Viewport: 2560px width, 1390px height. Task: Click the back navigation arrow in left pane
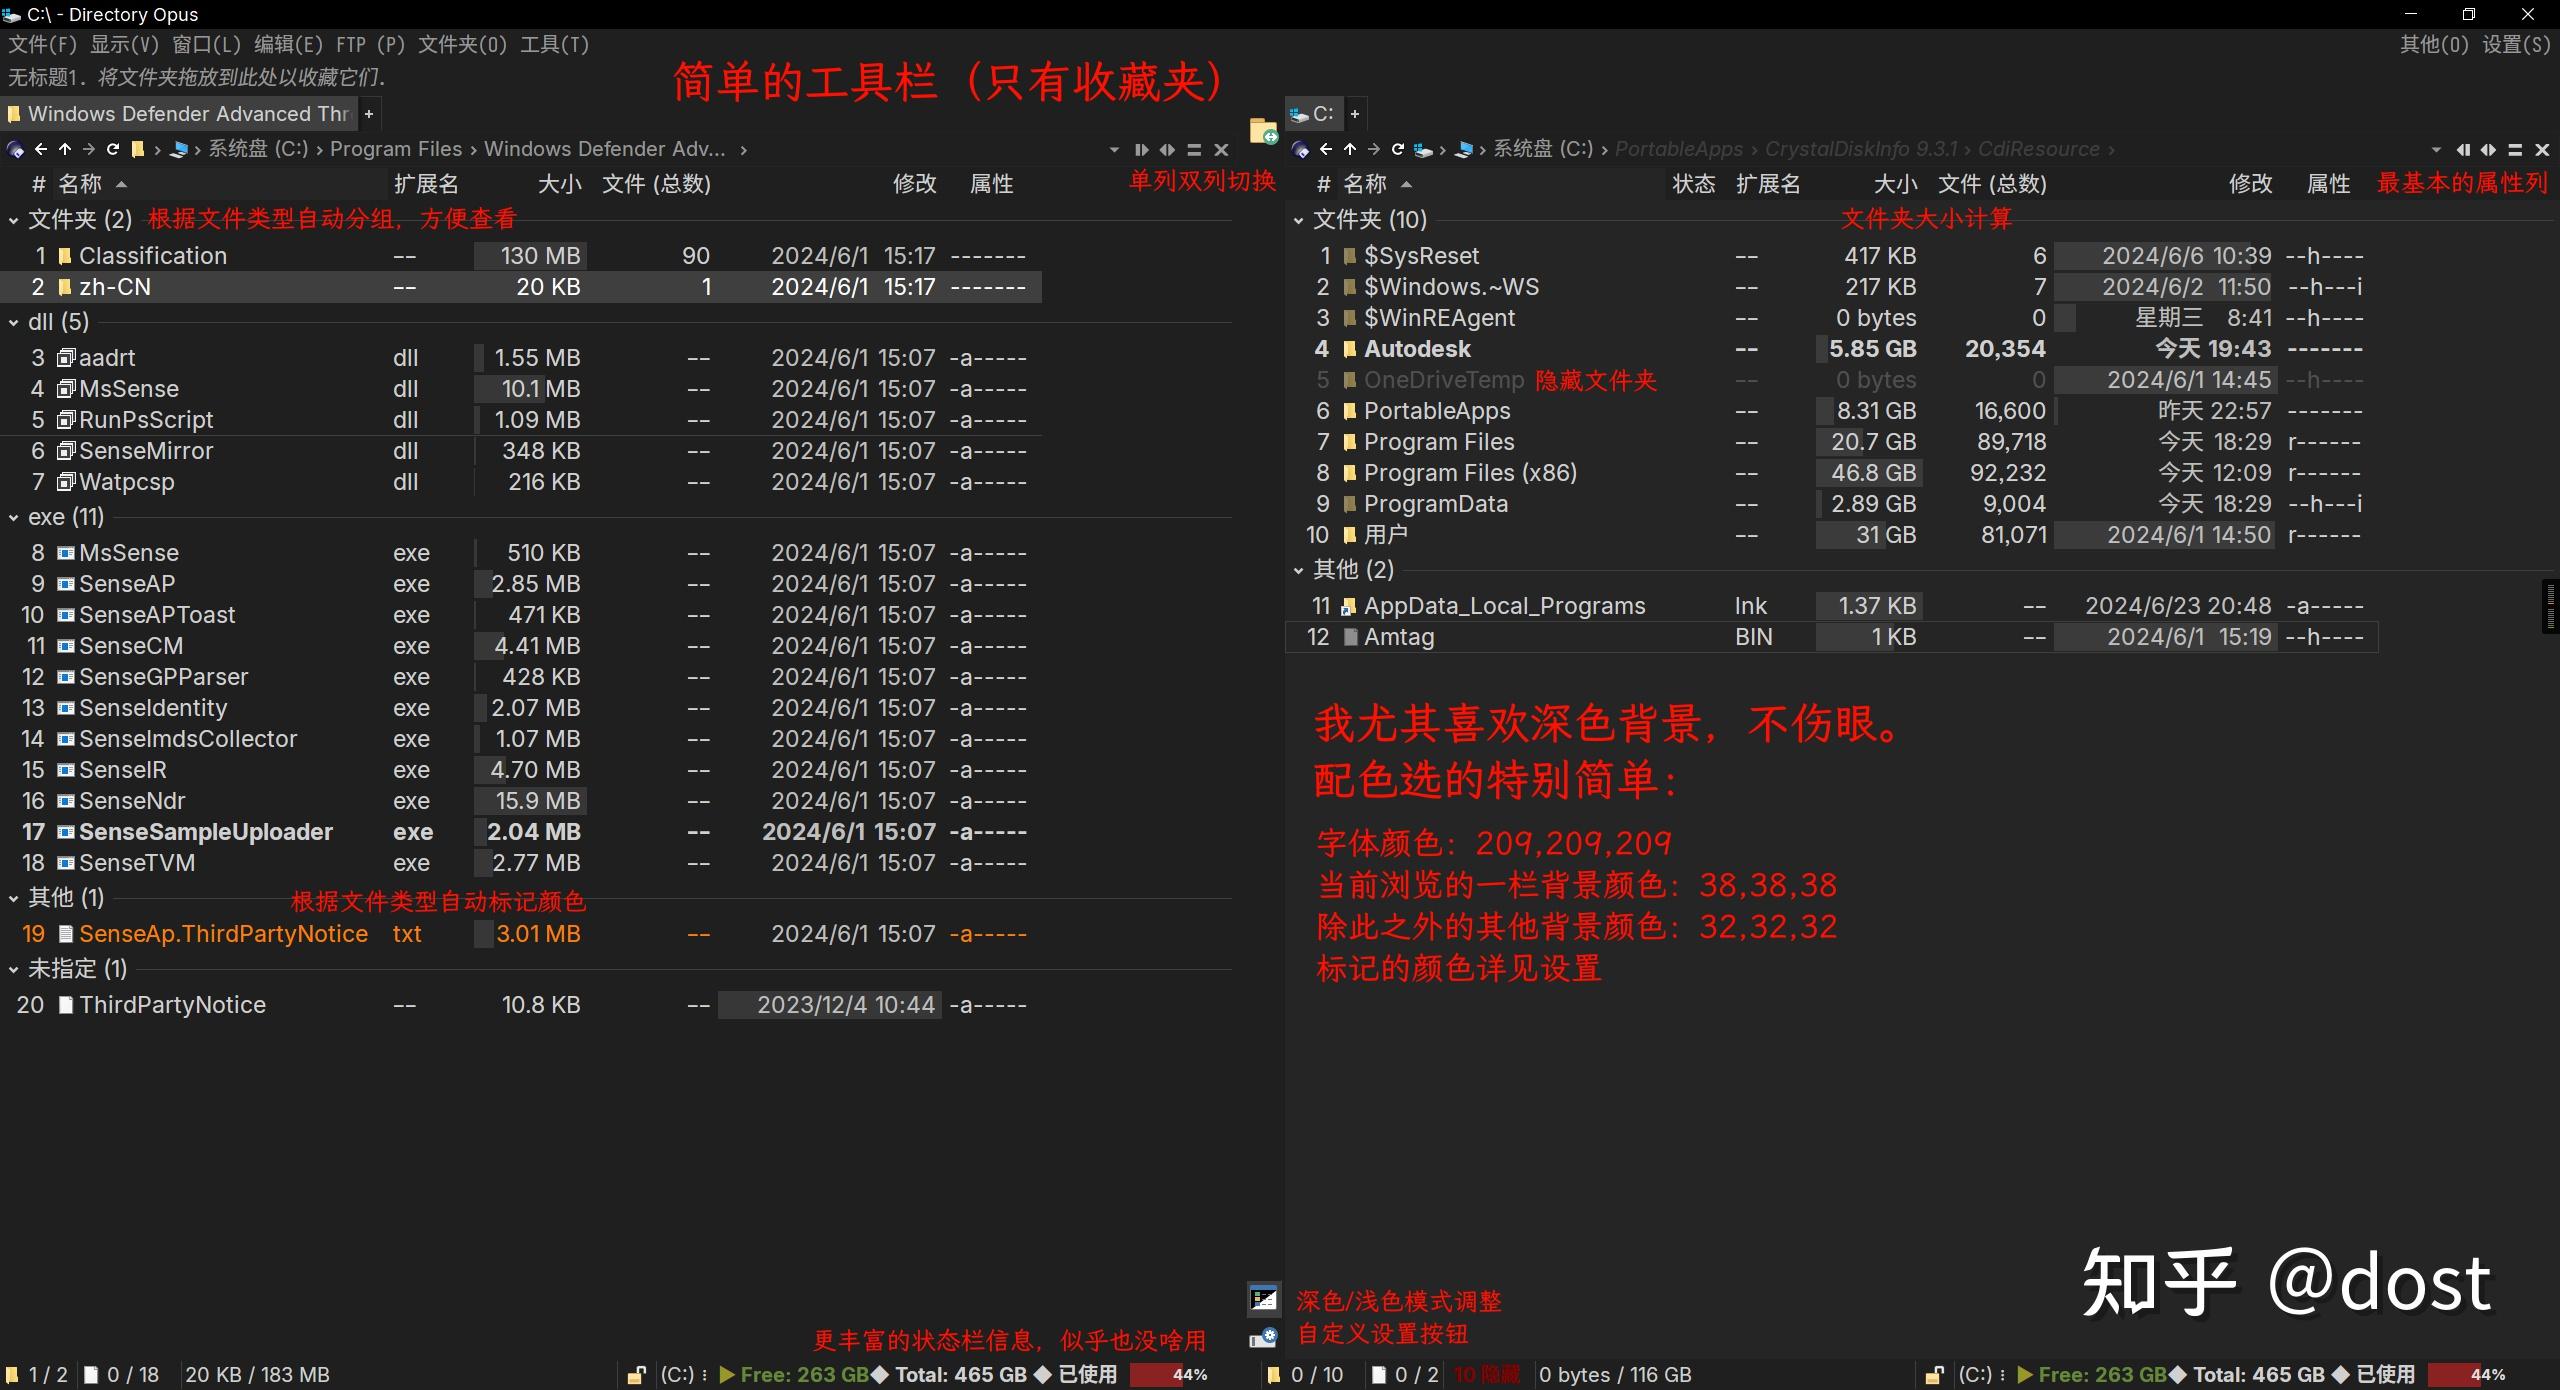click(x=40, y=148)
